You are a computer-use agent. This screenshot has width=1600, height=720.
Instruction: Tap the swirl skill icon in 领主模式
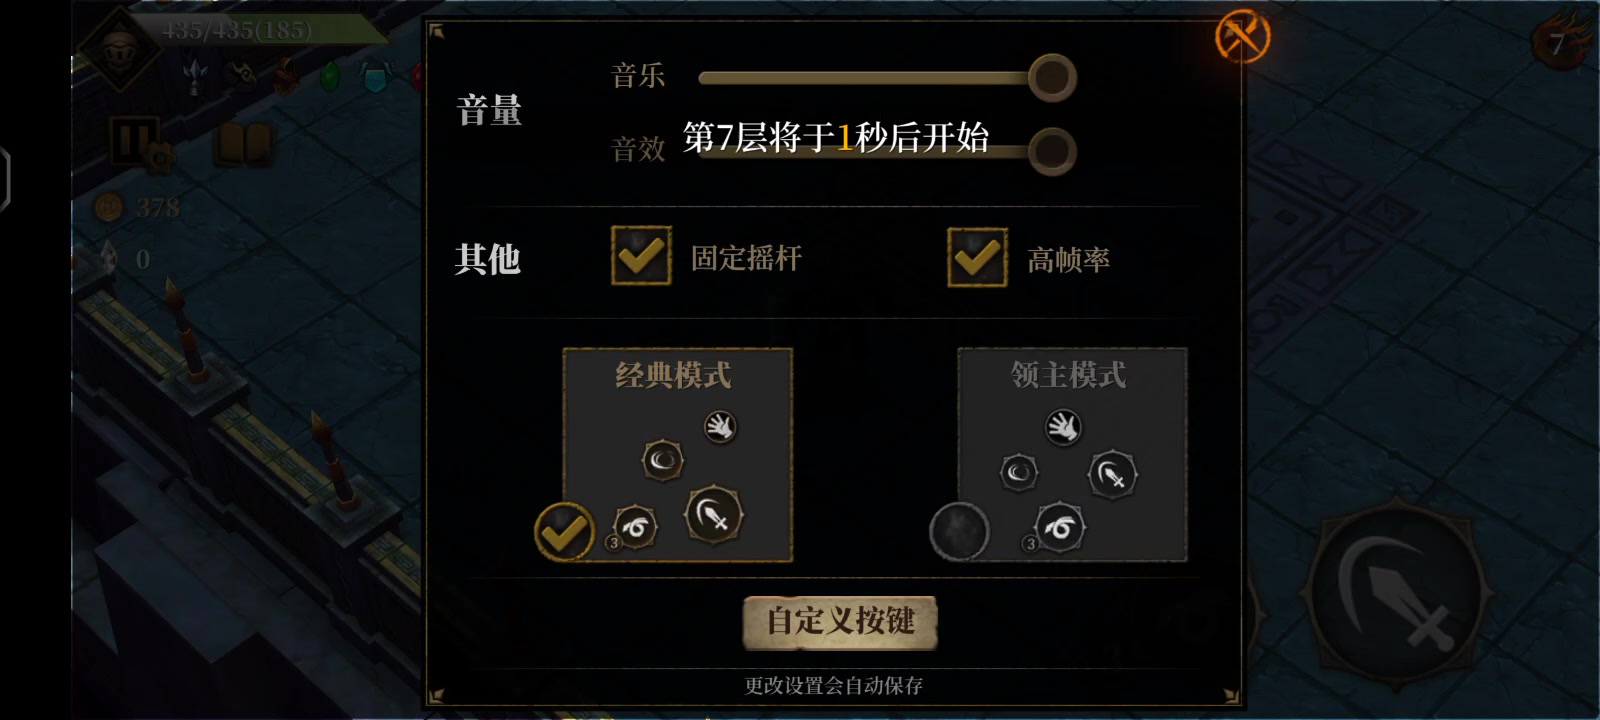click(x=1019, y=471)
